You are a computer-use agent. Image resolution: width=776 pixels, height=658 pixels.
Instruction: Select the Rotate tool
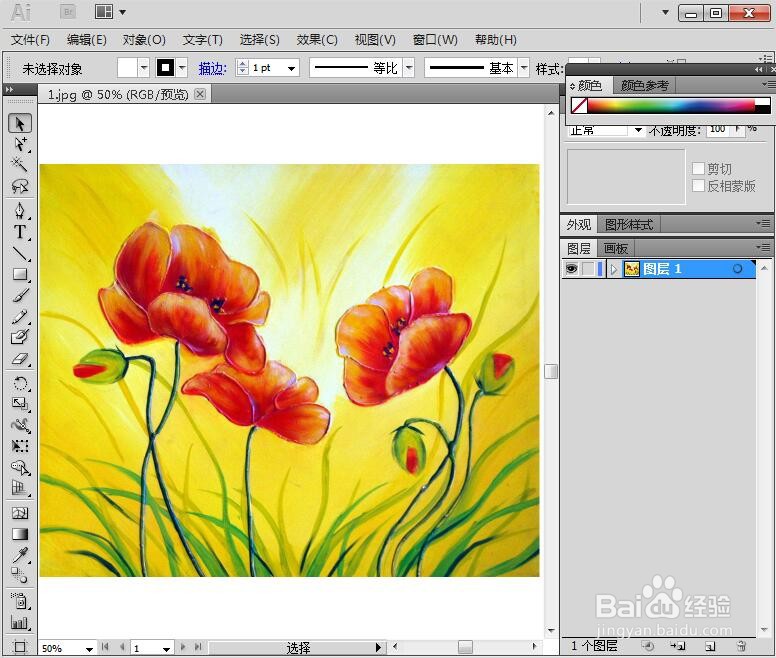tap(20, 383)
